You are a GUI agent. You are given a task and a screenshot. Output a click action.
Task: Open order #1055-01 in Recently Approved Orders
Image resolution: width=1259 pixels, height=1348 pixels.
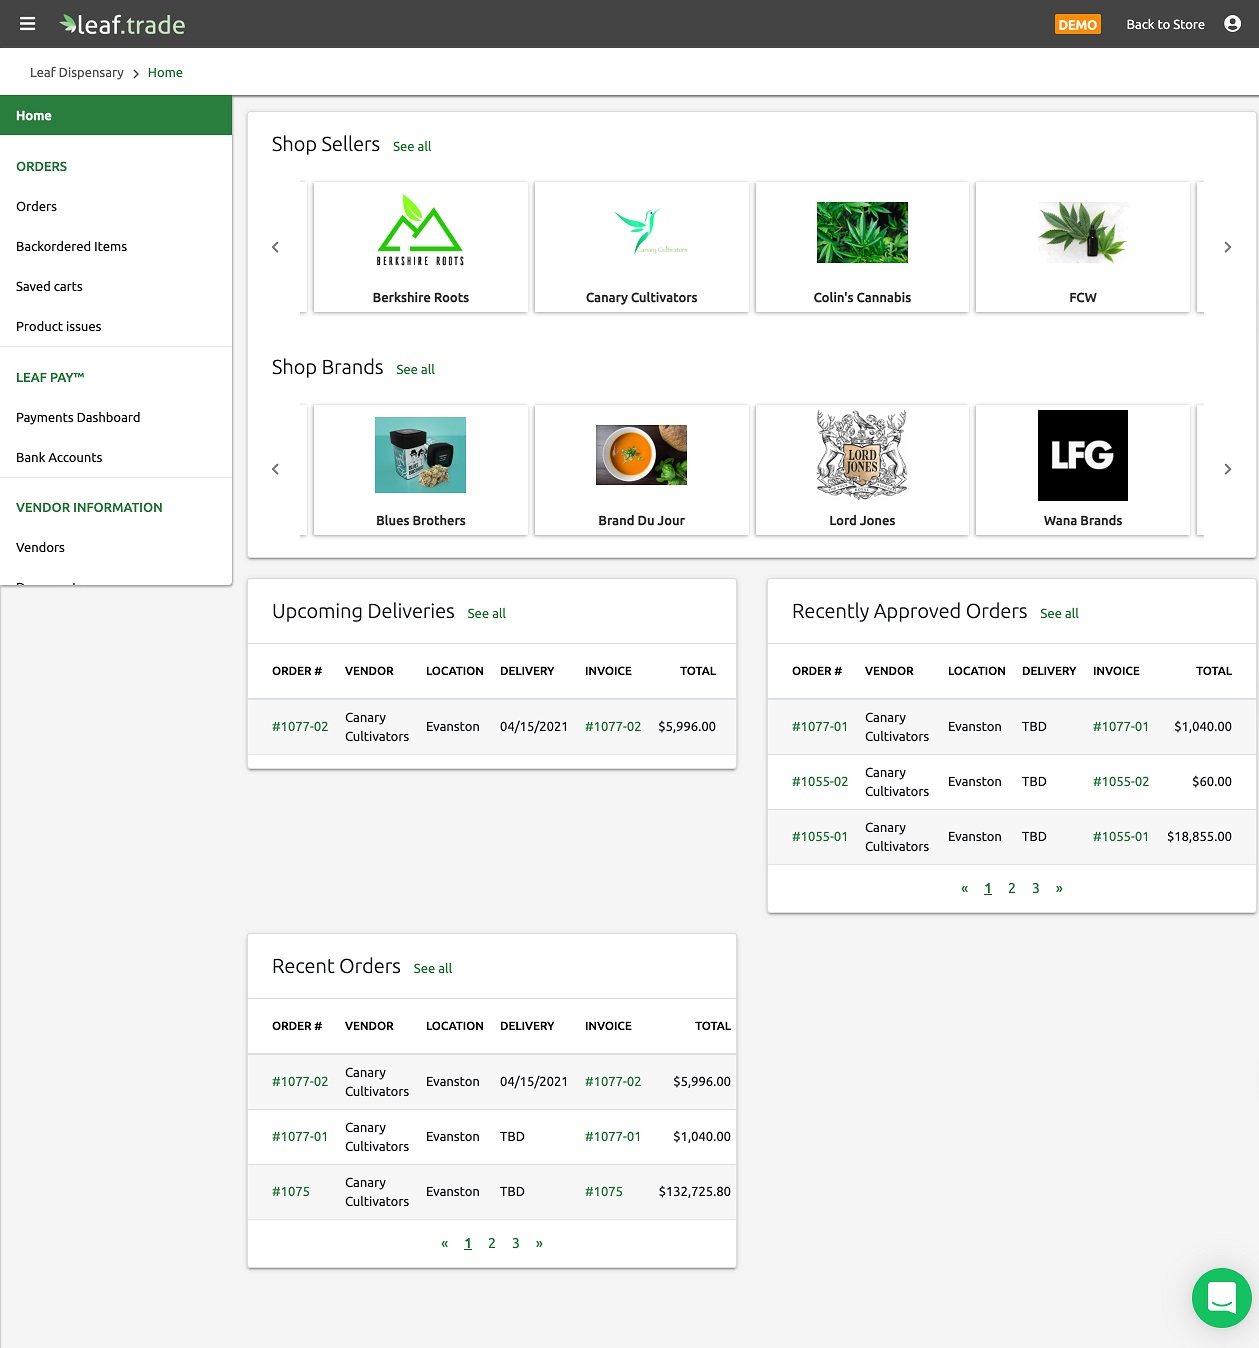(x=820, y=836)
